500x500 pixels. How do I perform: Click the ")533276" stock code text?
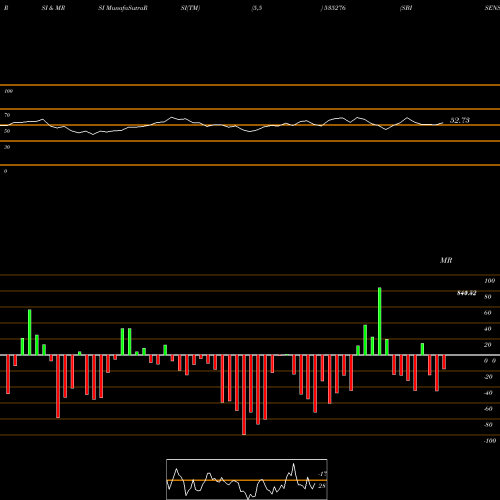(x=333, y=8)
